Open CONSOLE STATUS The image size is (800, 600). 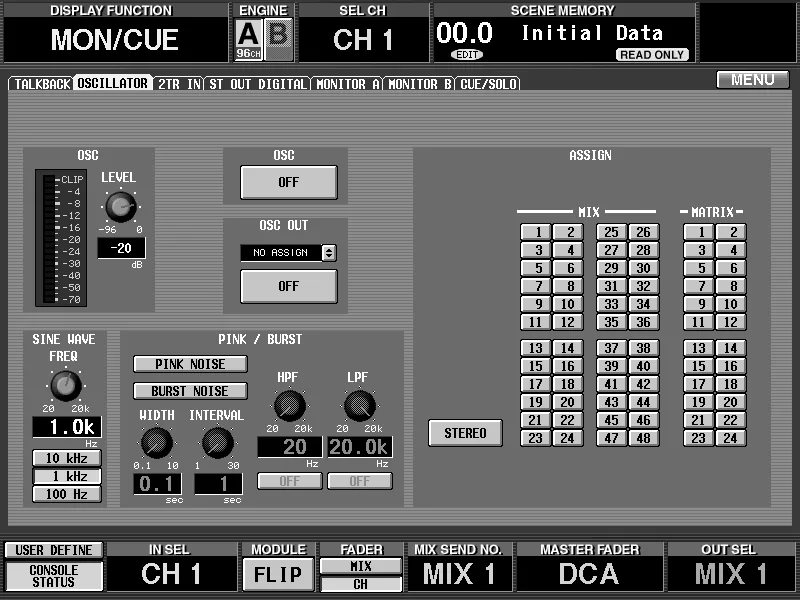pos(54,576)
